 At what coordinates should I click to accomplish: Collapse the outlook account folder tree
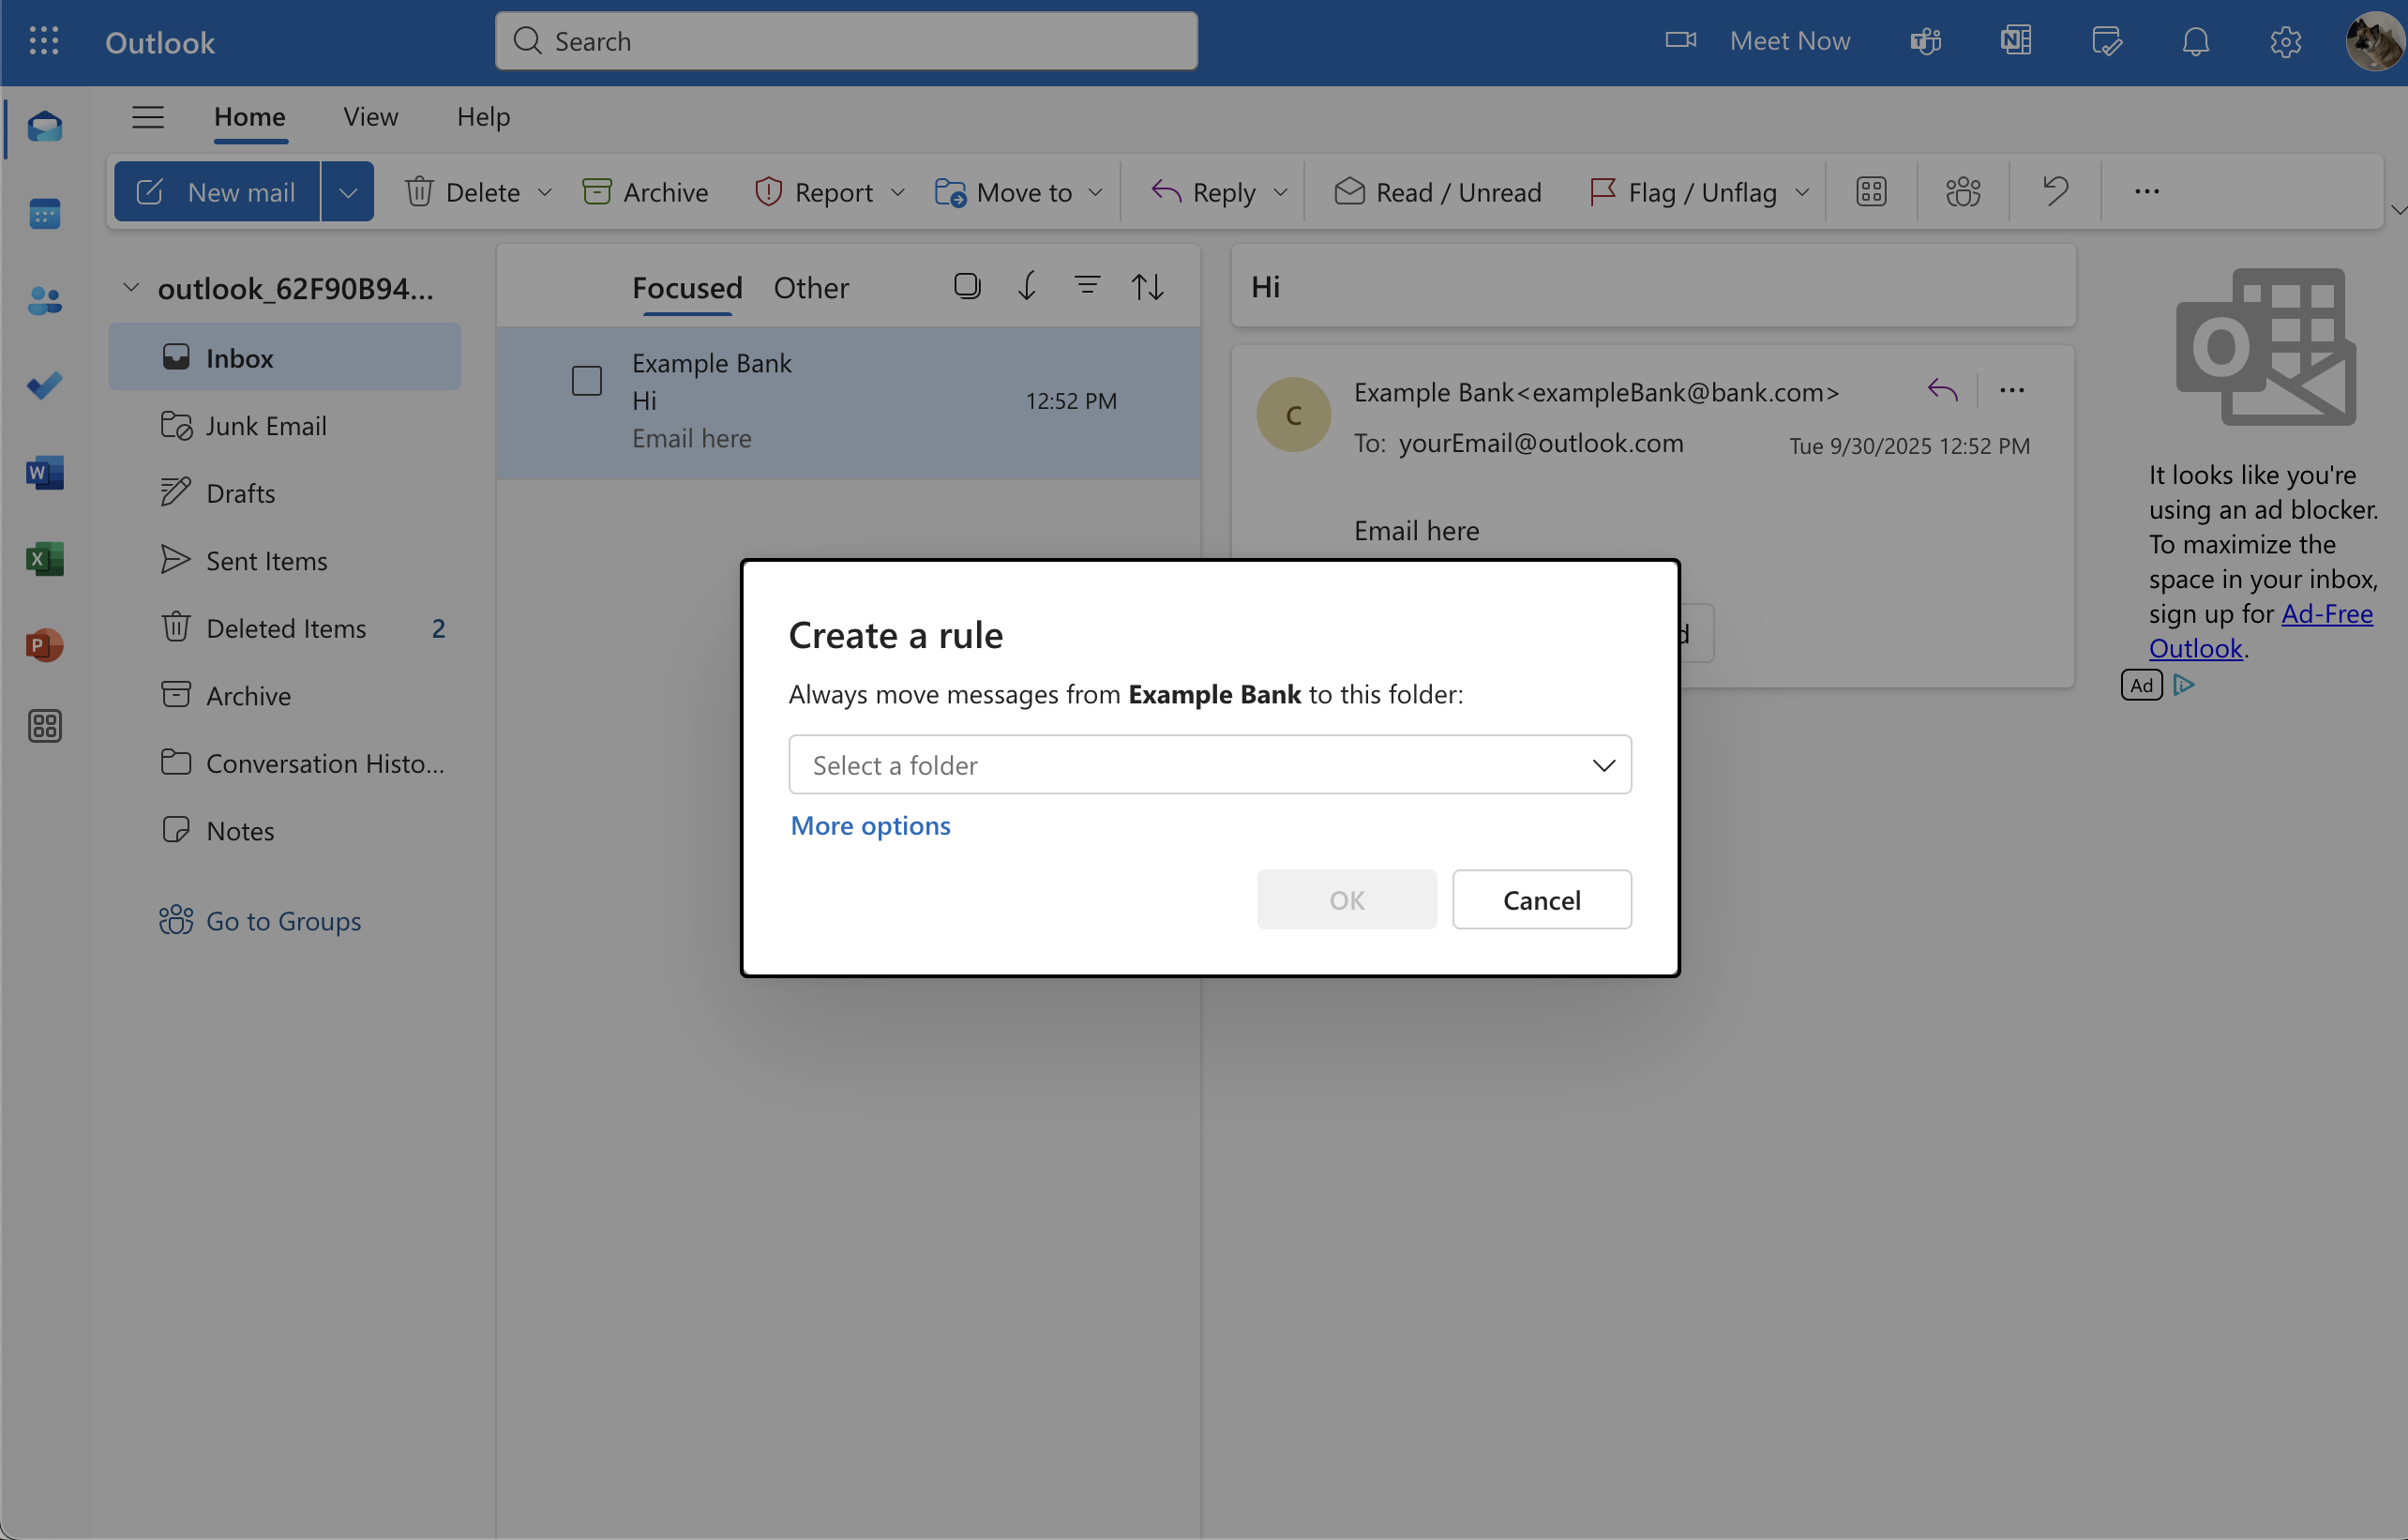[x=131, y=288]
